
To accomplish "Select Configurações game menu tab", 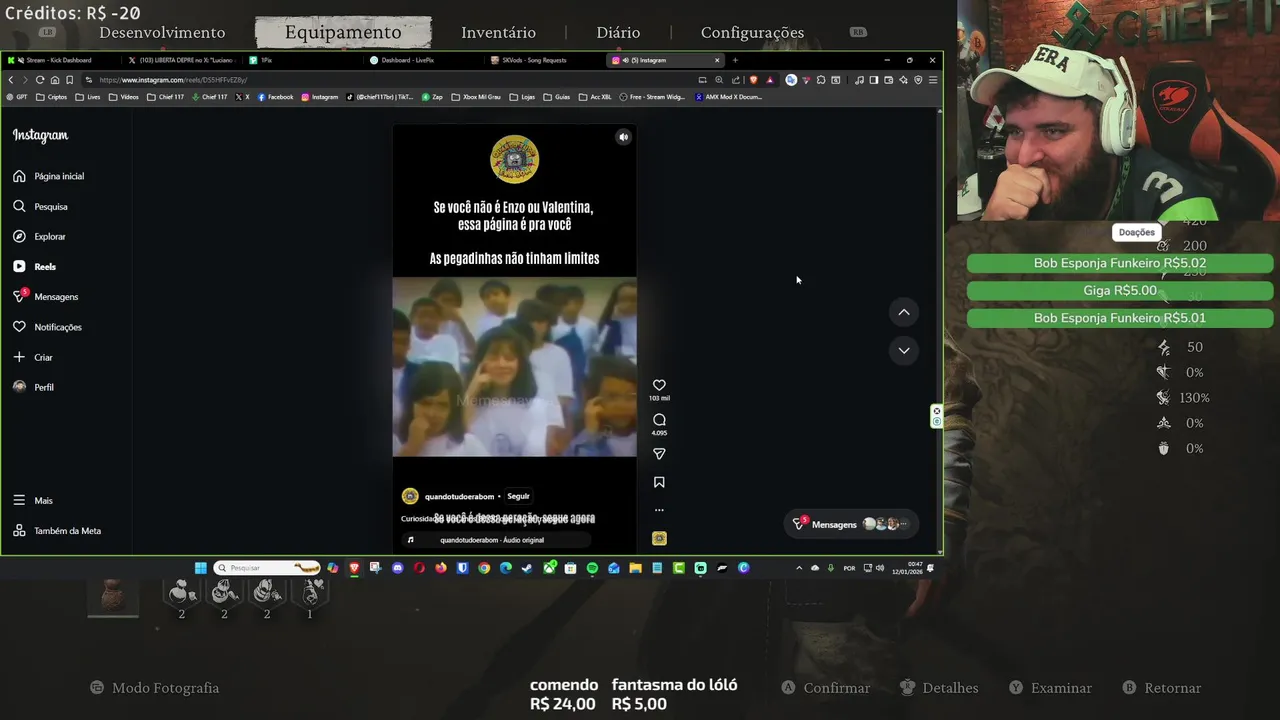I will coord(752,33).
